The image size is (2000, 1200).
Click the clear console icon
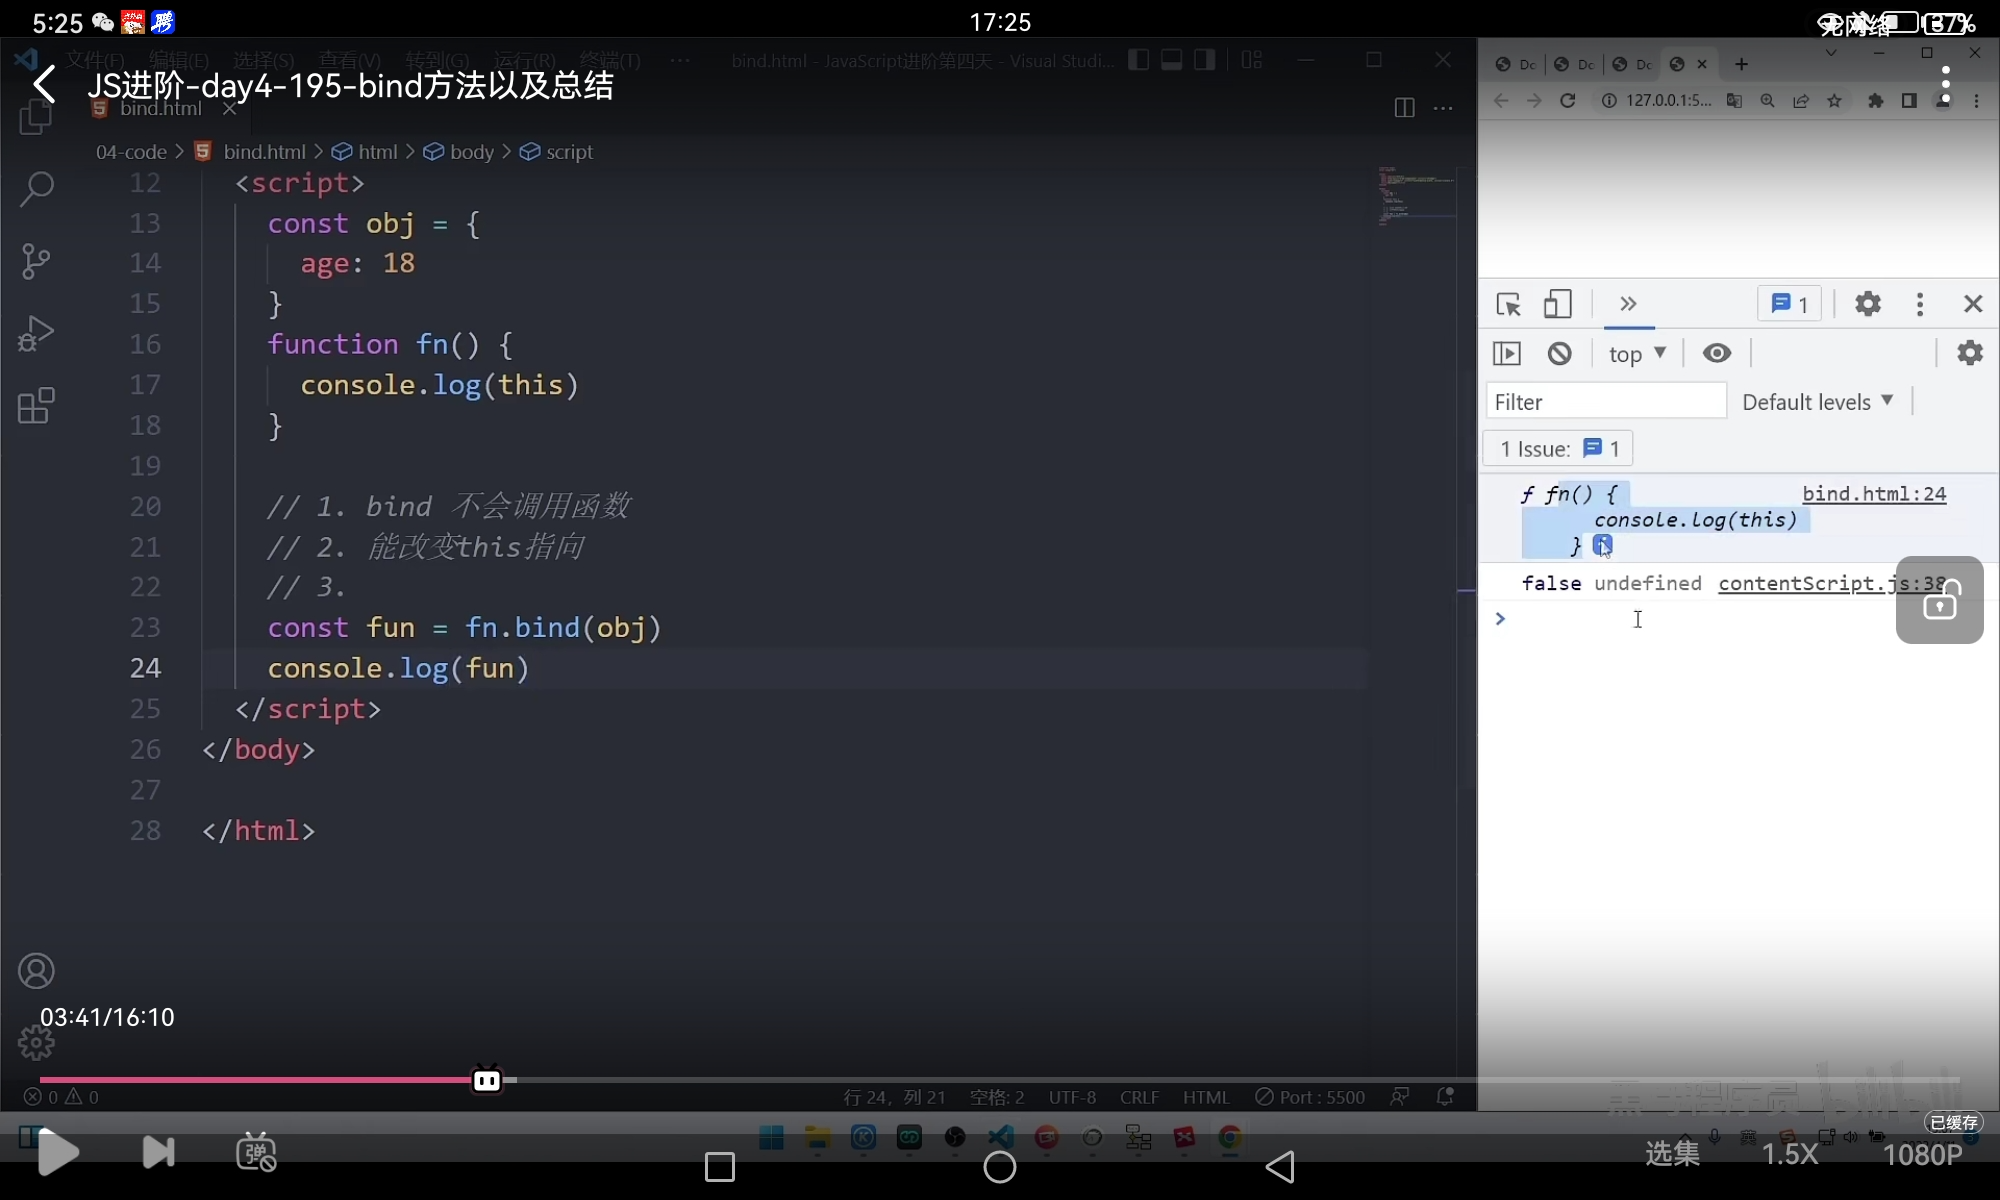coord(1559,353)
